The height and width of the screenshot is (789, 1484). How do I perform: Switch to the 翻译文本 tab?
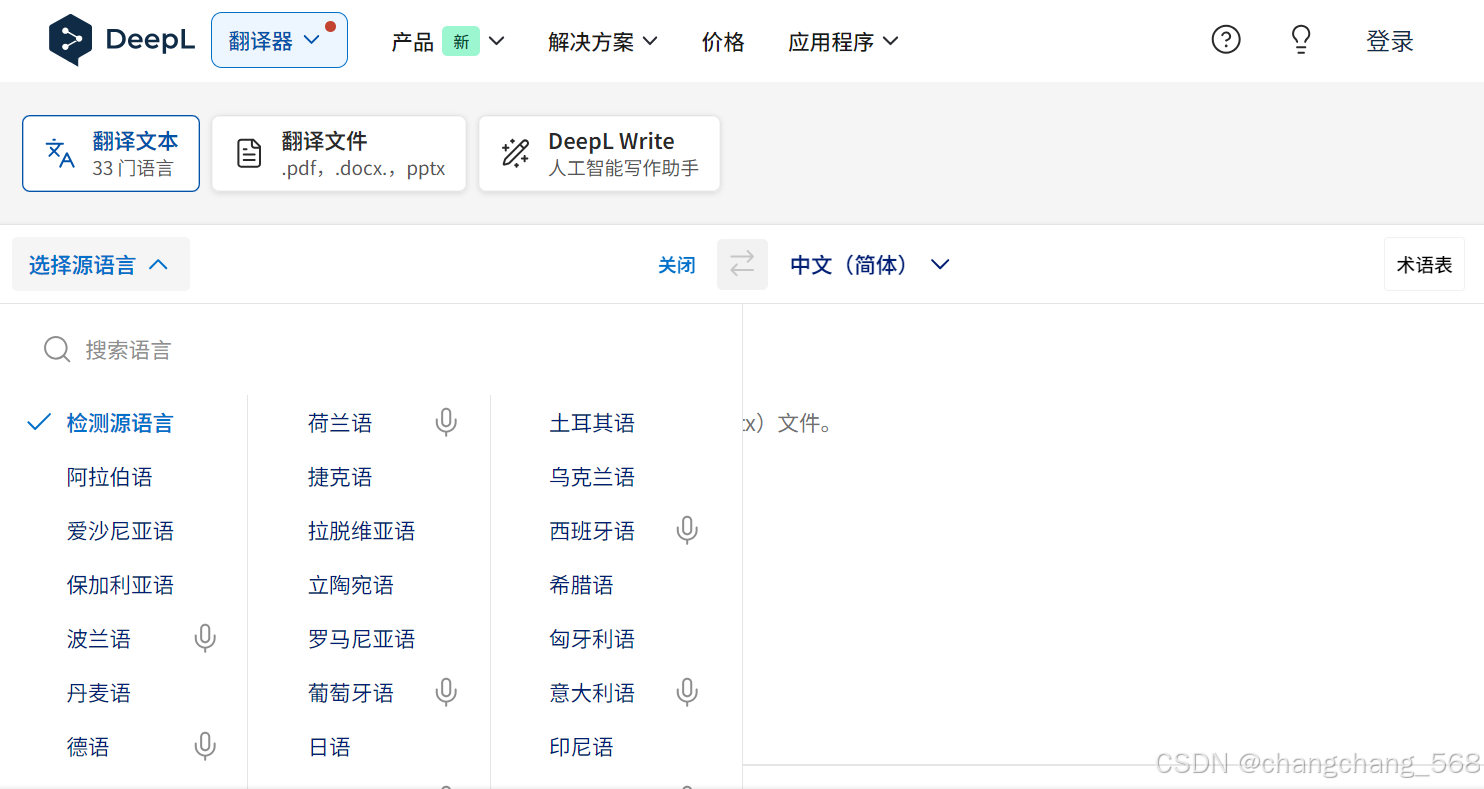point(111,153)
